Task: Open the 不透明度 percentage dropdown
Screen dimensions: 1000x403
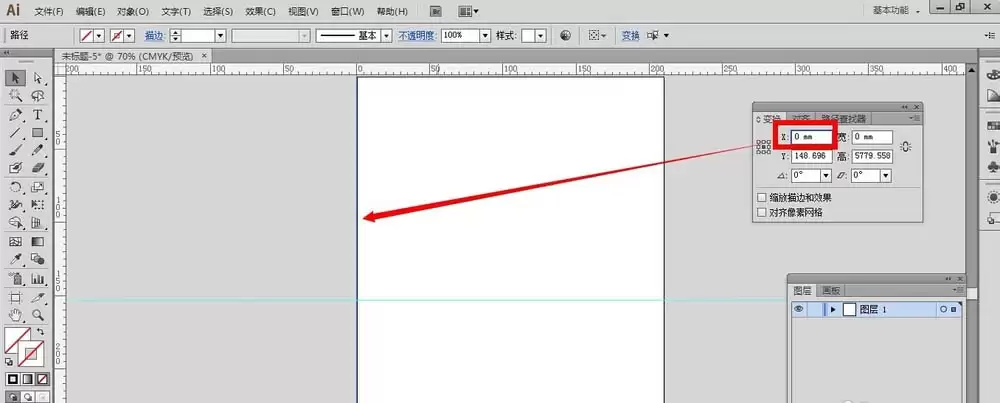Action: pos(485,36)
